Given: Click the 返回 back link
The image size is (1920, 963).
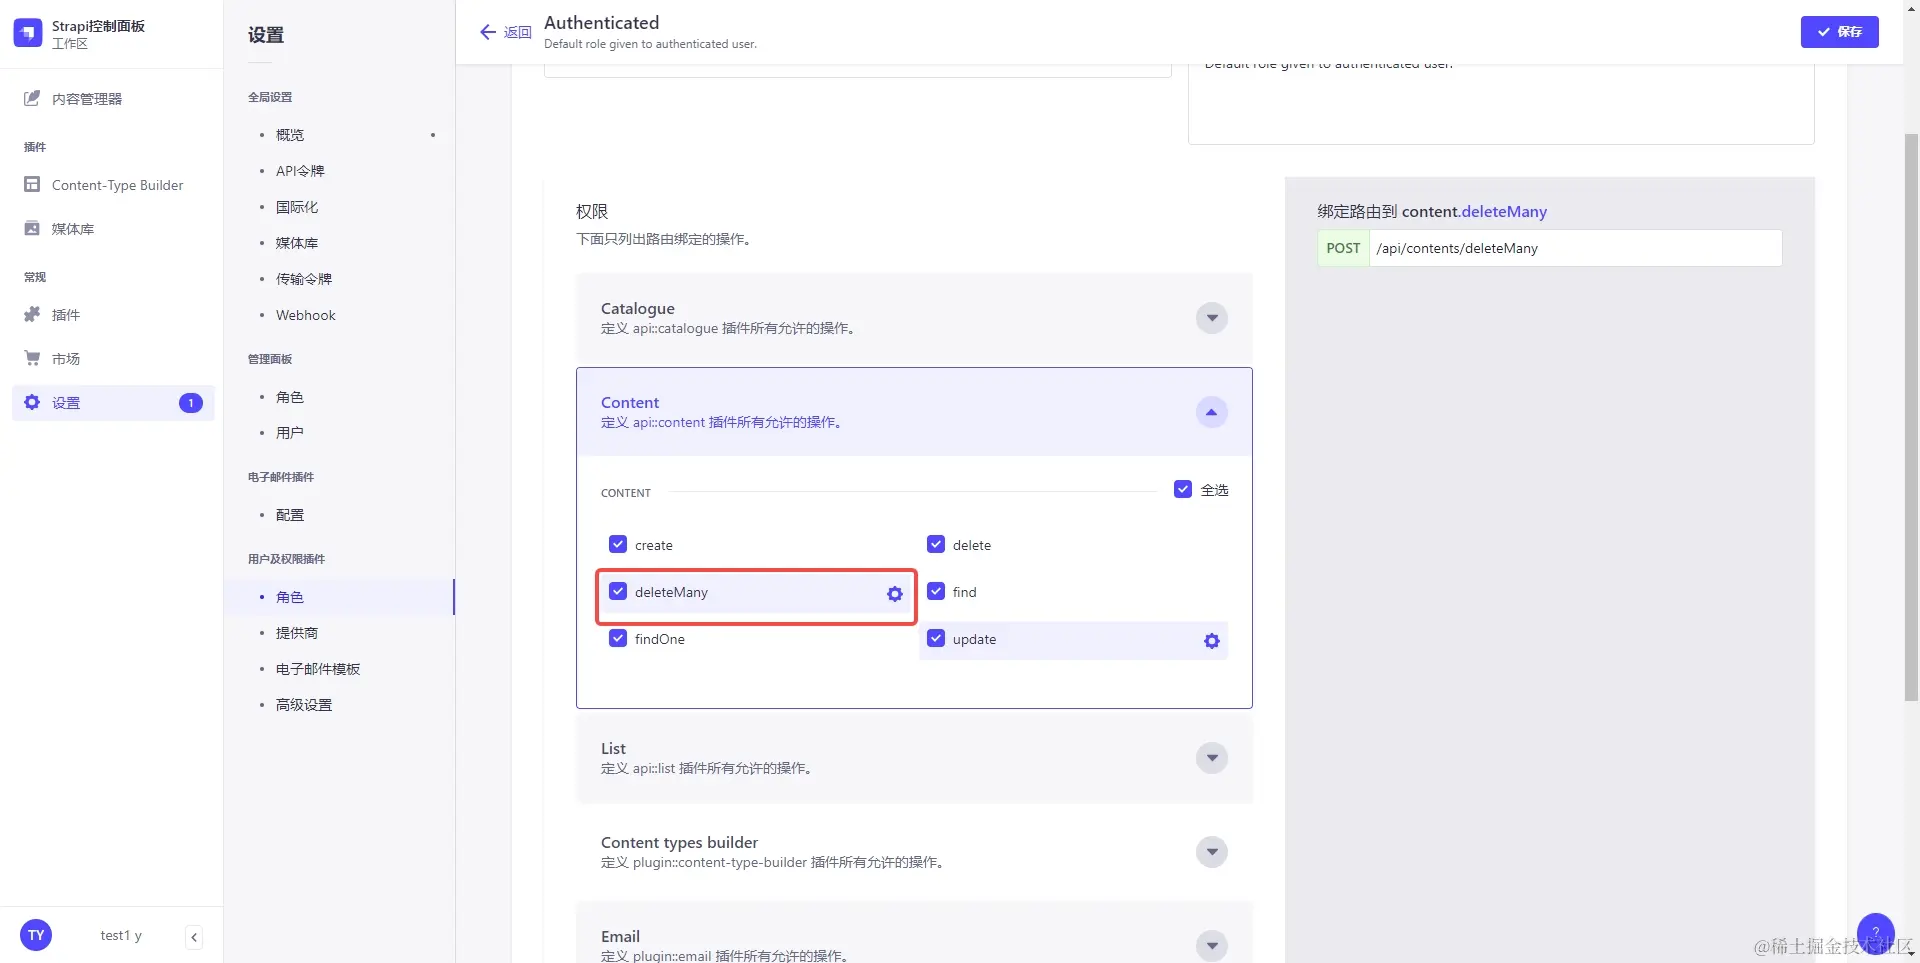Looking at the screenshot, I should click(517, 32).
